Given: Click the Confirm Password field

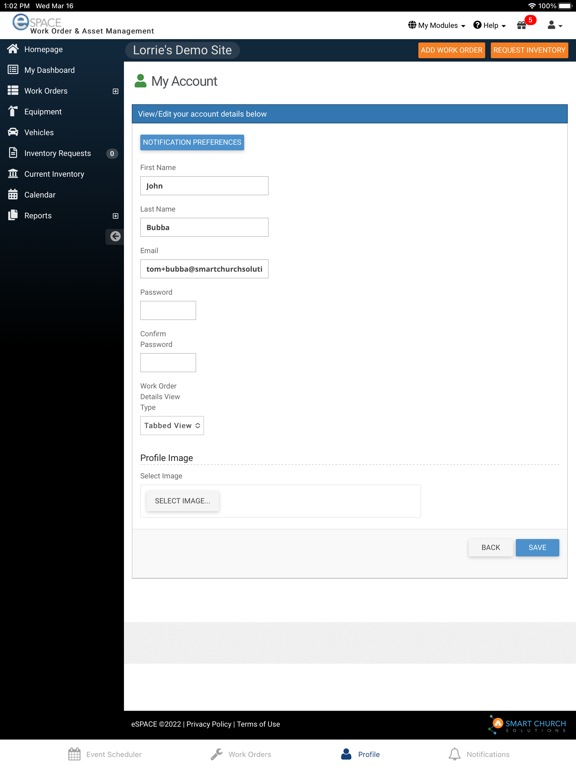Looking at the screenshot, I should click(x=168, y=362).
